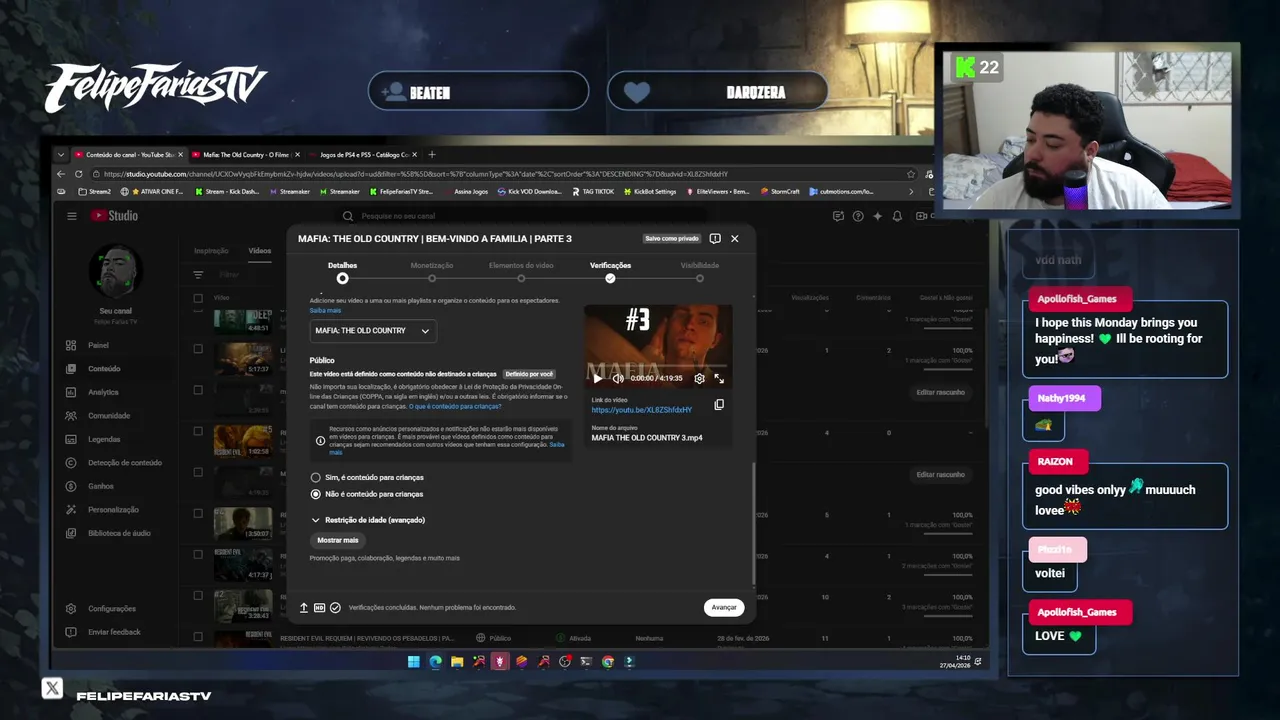Screen dimensions: 1280x720
Task: Close the upload dialog with X
Action: [x=734, y=238]
